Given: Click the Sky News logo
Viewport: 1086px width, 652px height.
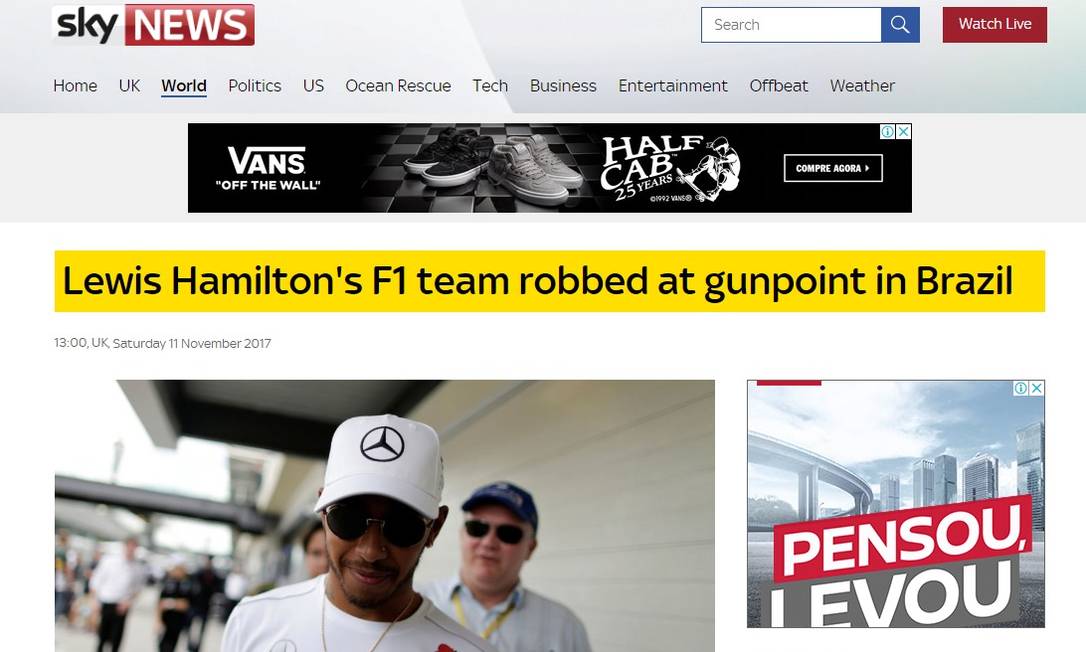Looking at the screenshot, I should pos(153,25).
